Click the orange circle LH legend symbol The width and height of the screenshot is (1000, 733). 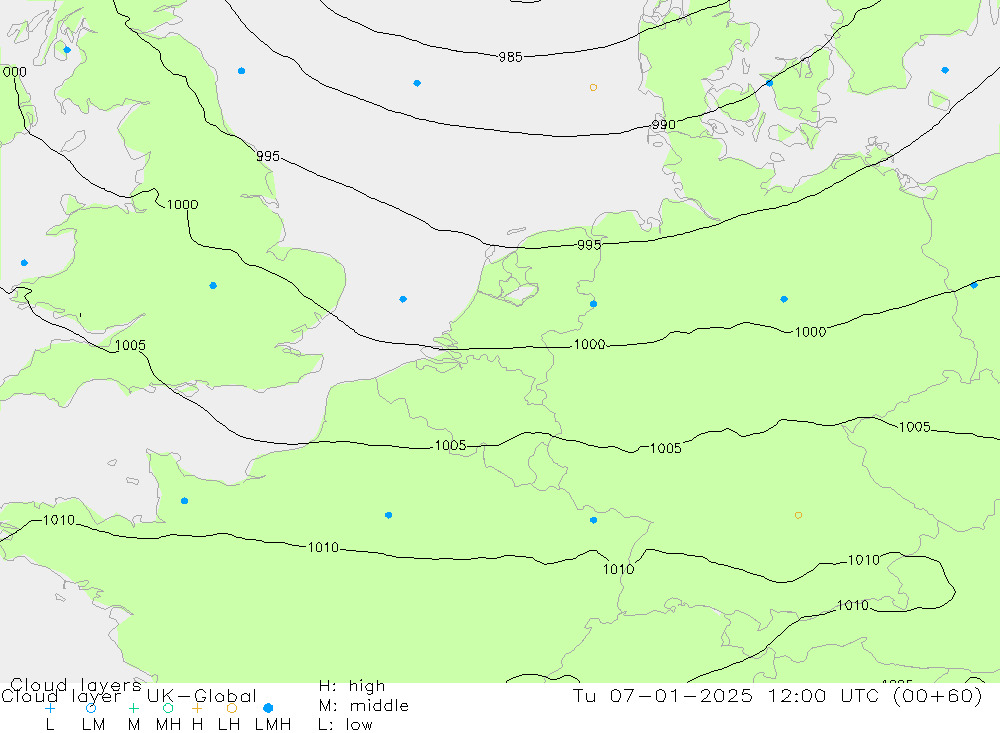point(232,708)
